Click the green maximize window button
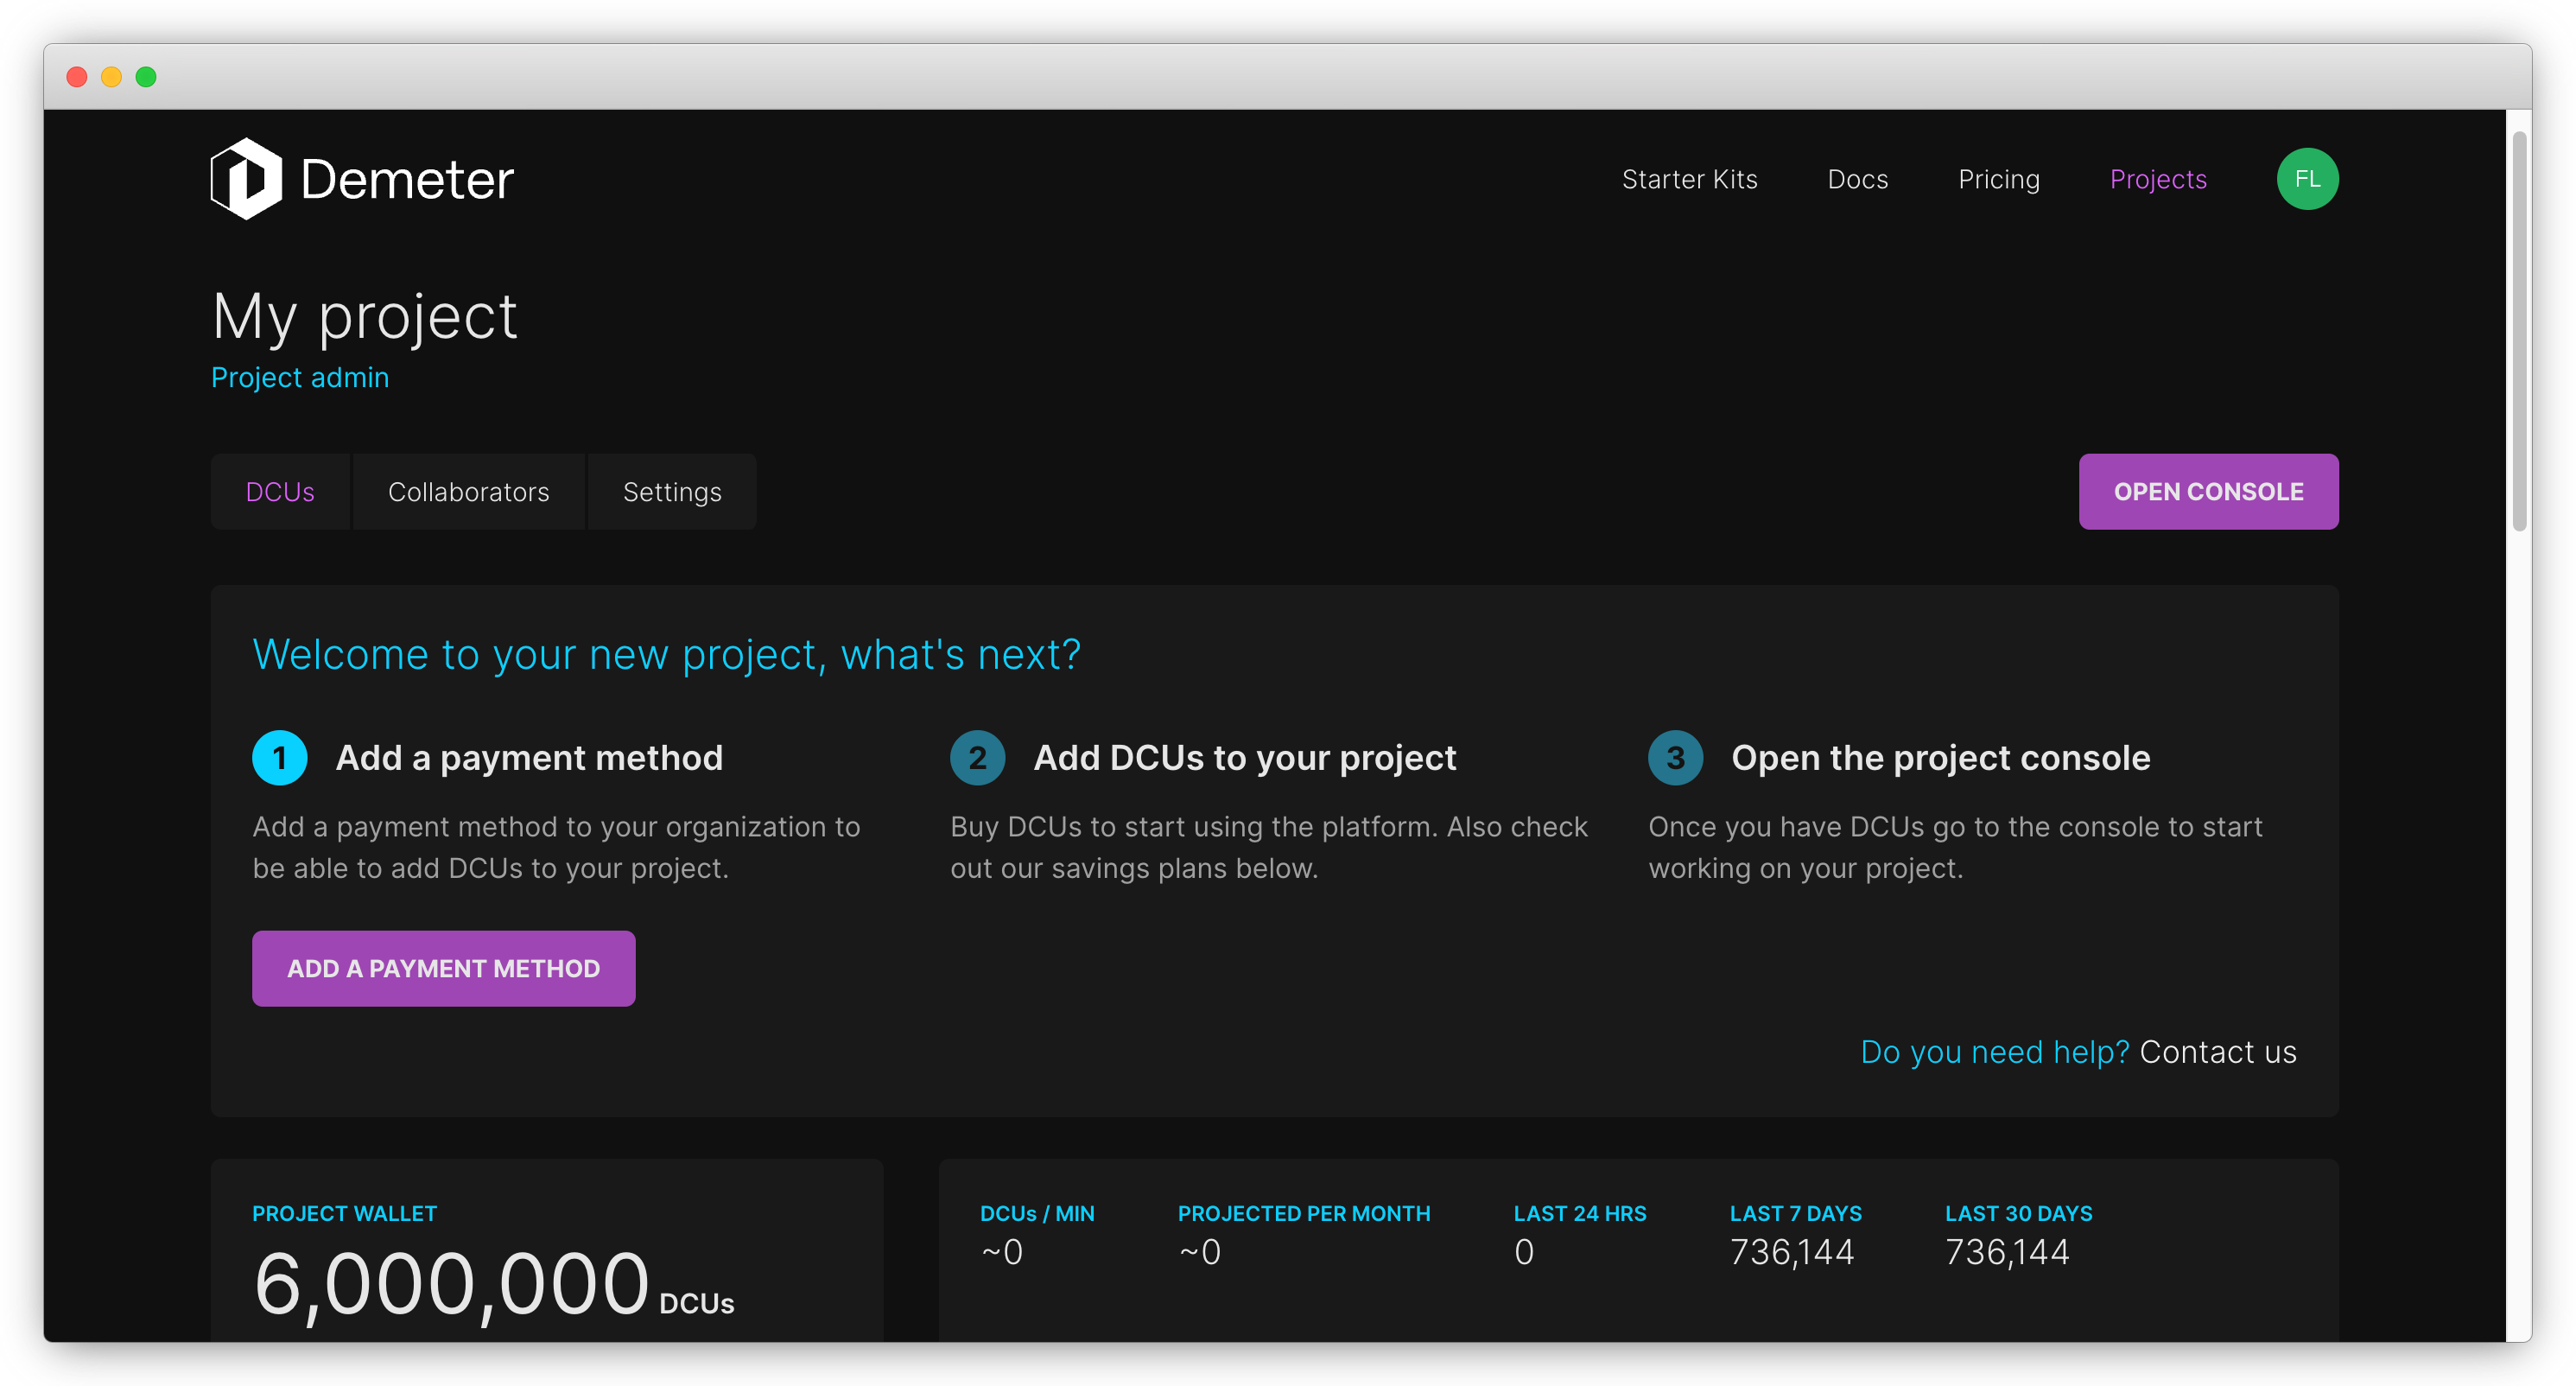2576x1386 pixels. click(146, 77)
